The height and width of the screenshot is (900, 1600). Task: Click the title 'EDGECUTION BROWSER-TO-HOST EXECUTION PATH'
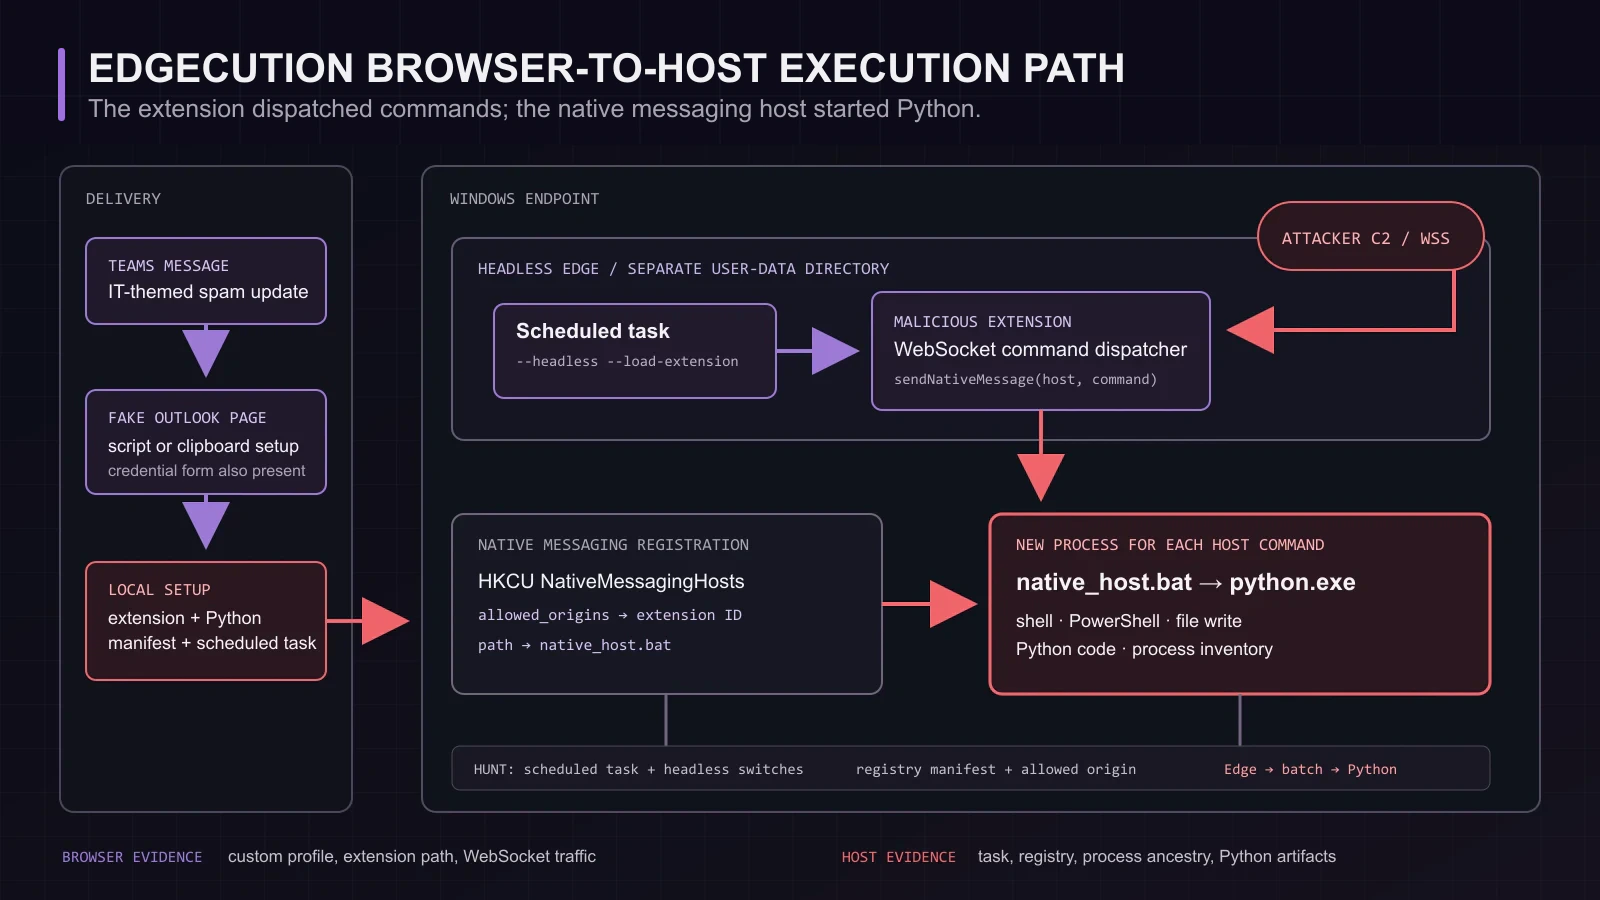coord(606,68)
